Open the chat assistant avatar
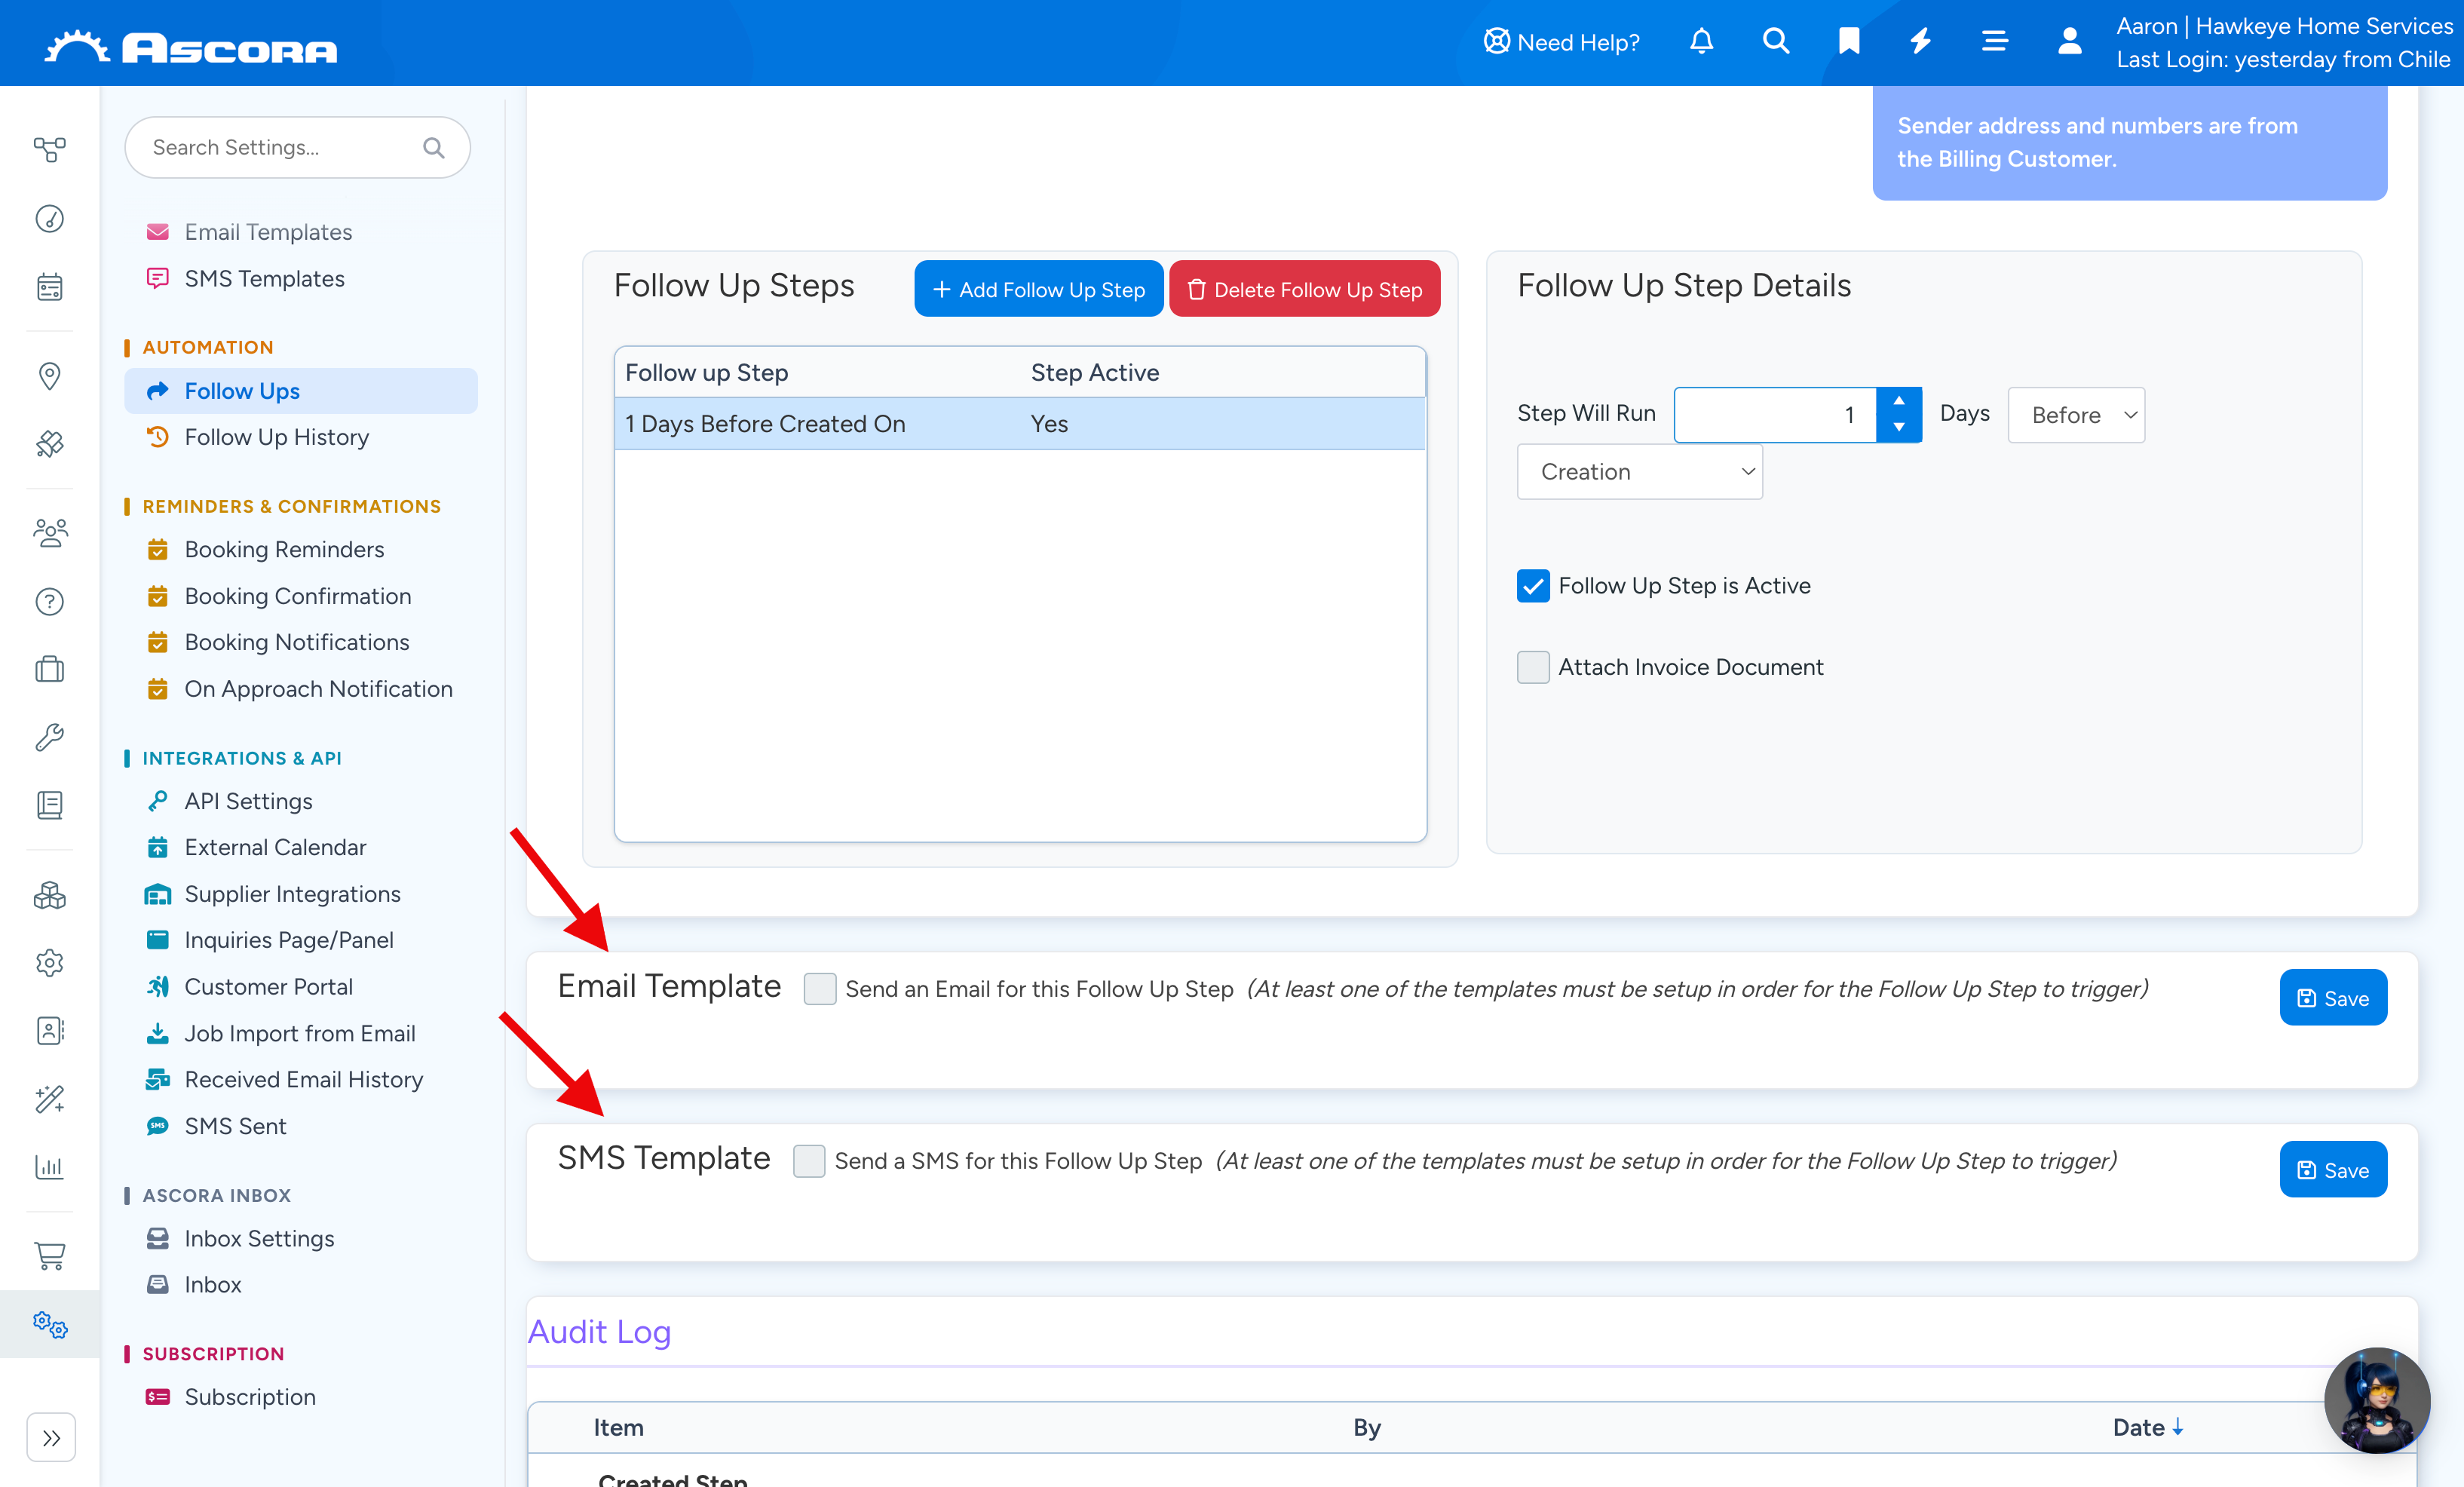The width and height of the screenshot is (2464, 1487). point(2377,1400)
